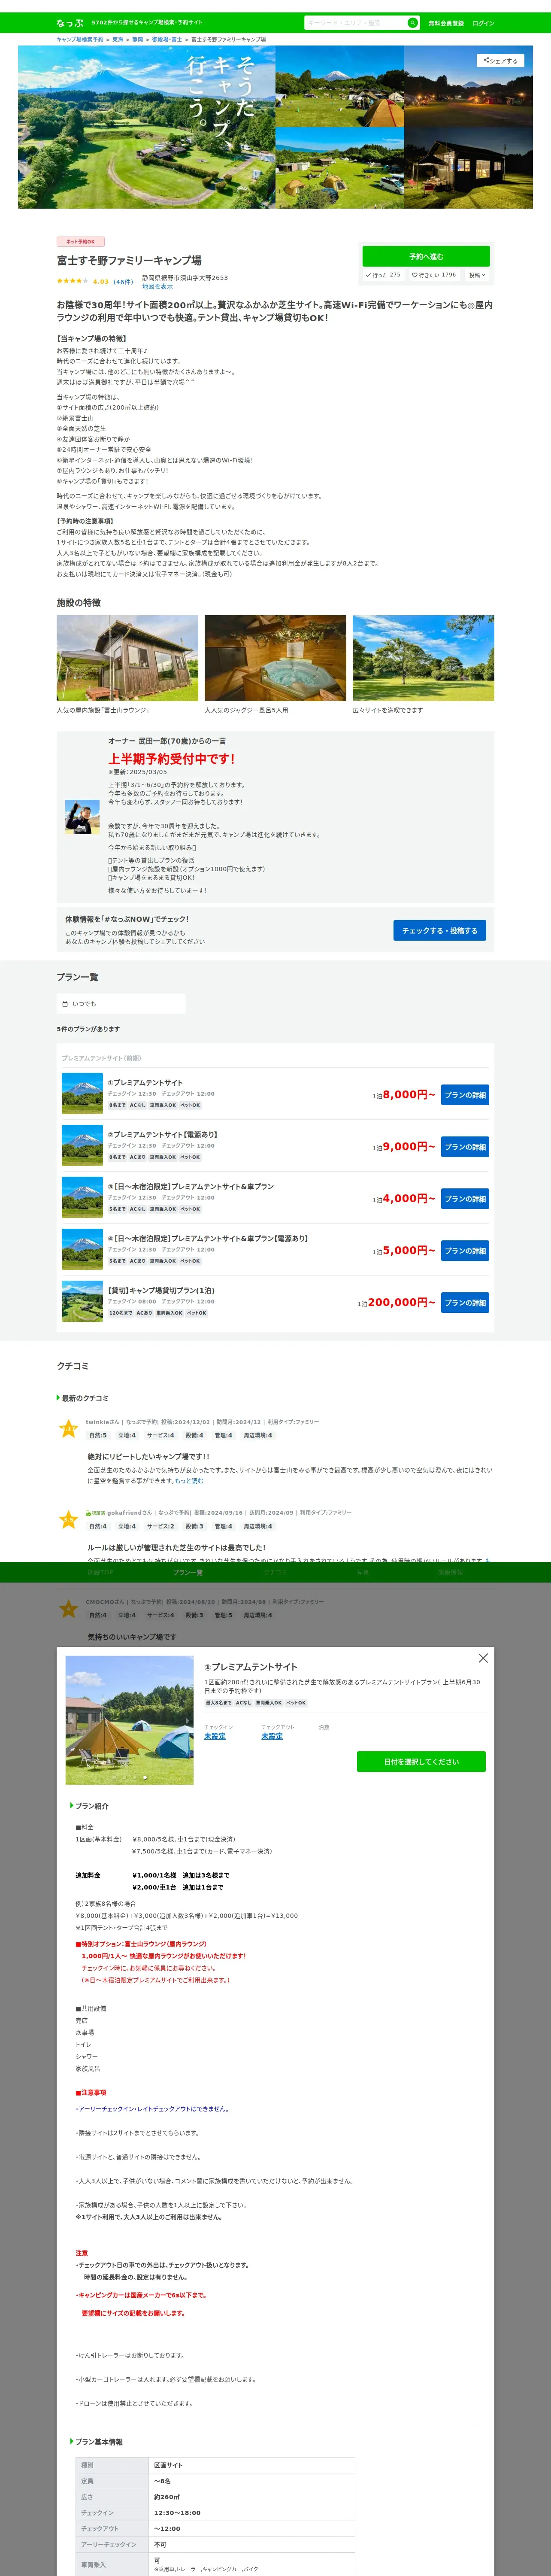This screenshot has width=551, height=2576.
Task: Select プラン一覧 tab in sticky green bar
Action: (x=187, y=1572)
